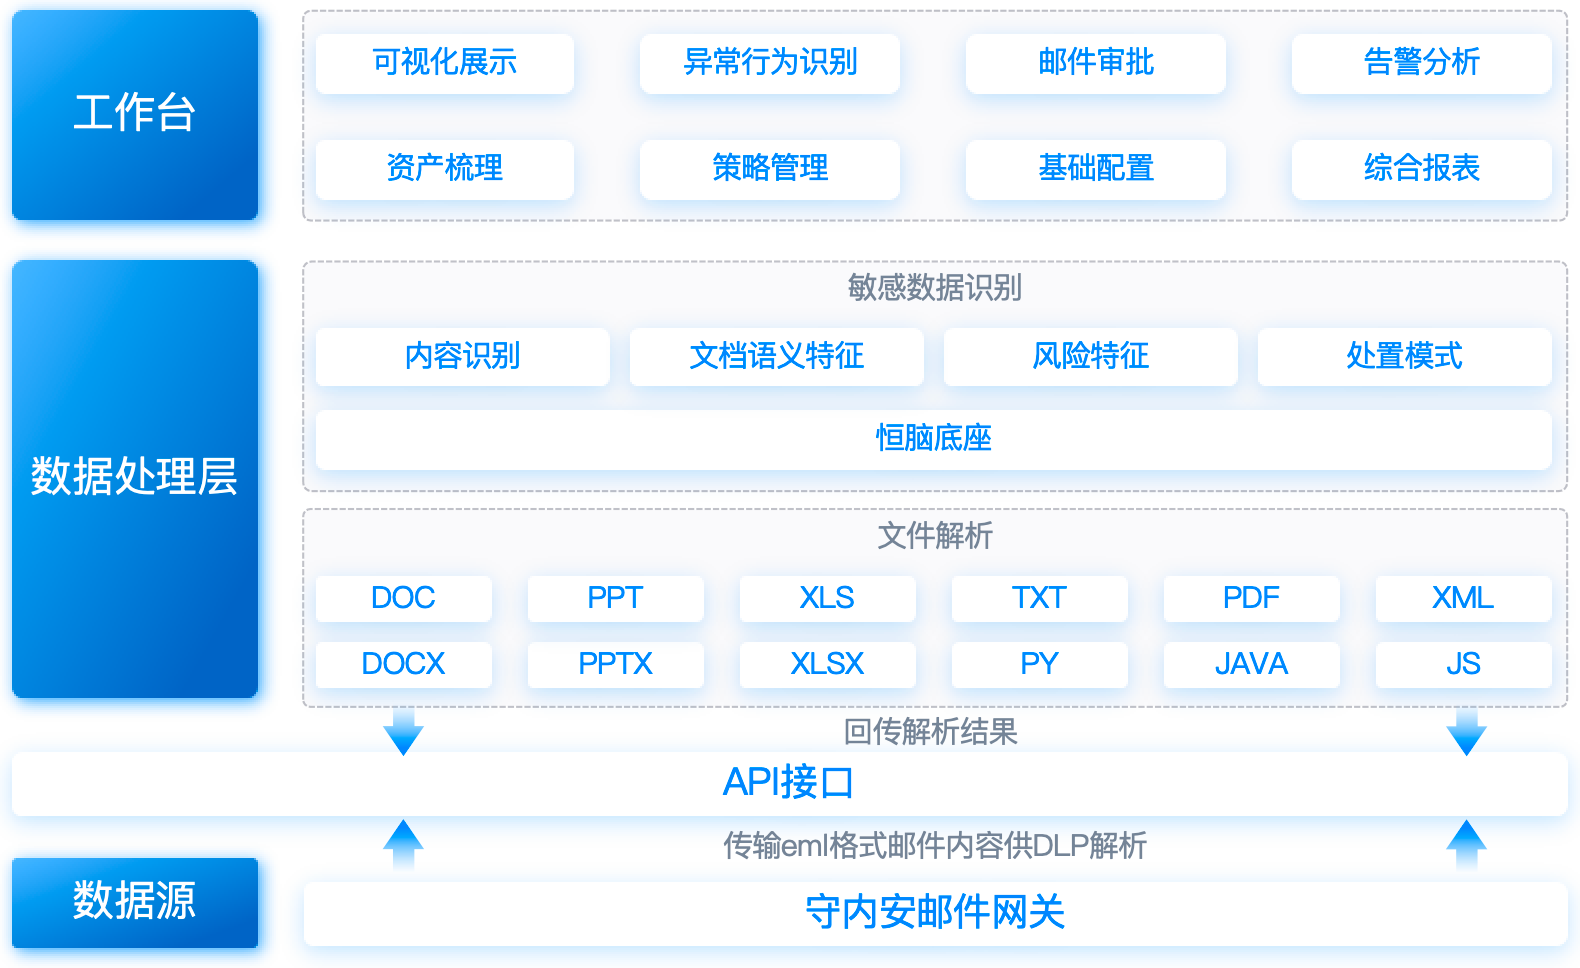Click the 文件解析 heading
The image size is (1580, 968).
[x=935, y=536]
